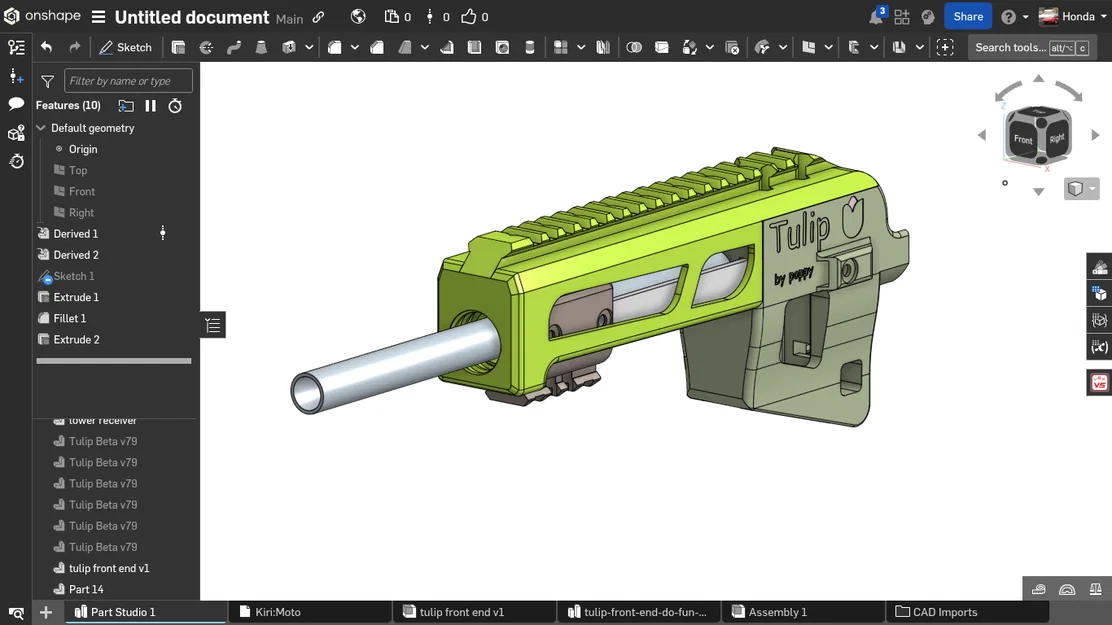
Task: Switch to the tulip front end v1 tab
Action: tap(474, 612)
